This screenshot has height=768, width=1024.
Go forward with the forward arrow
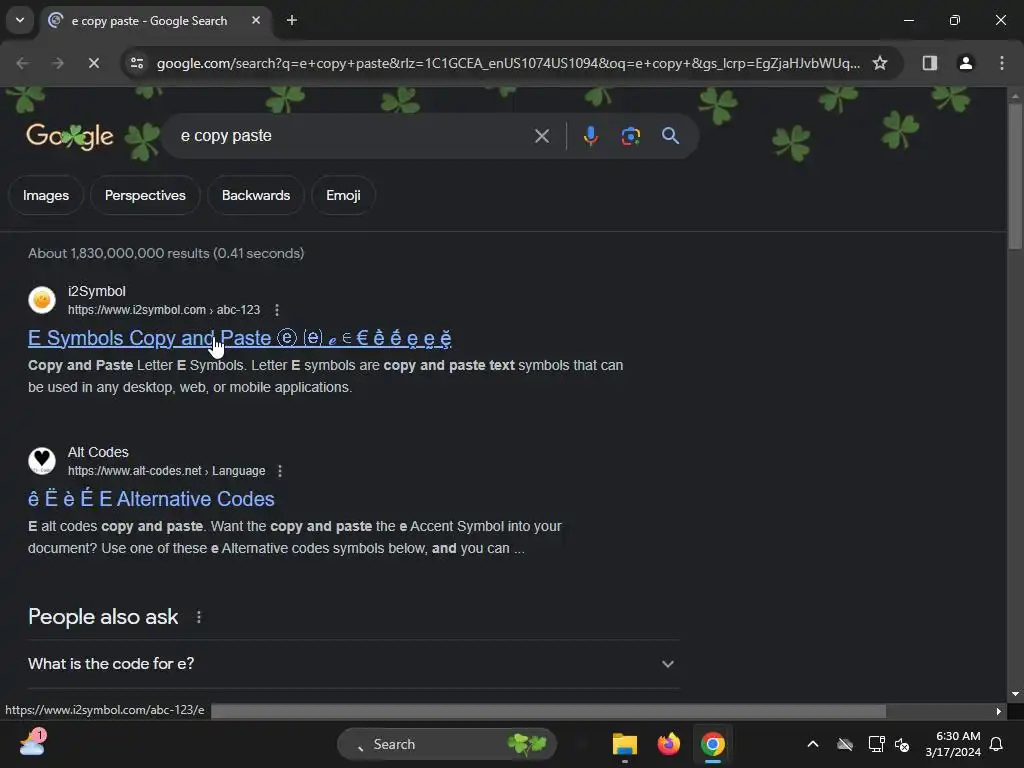57,63
